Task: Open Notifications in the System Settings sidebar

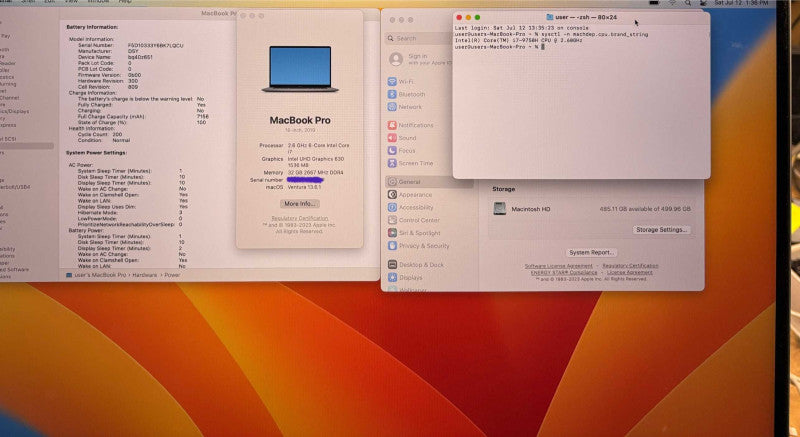Action: click(x=411, y=125)
